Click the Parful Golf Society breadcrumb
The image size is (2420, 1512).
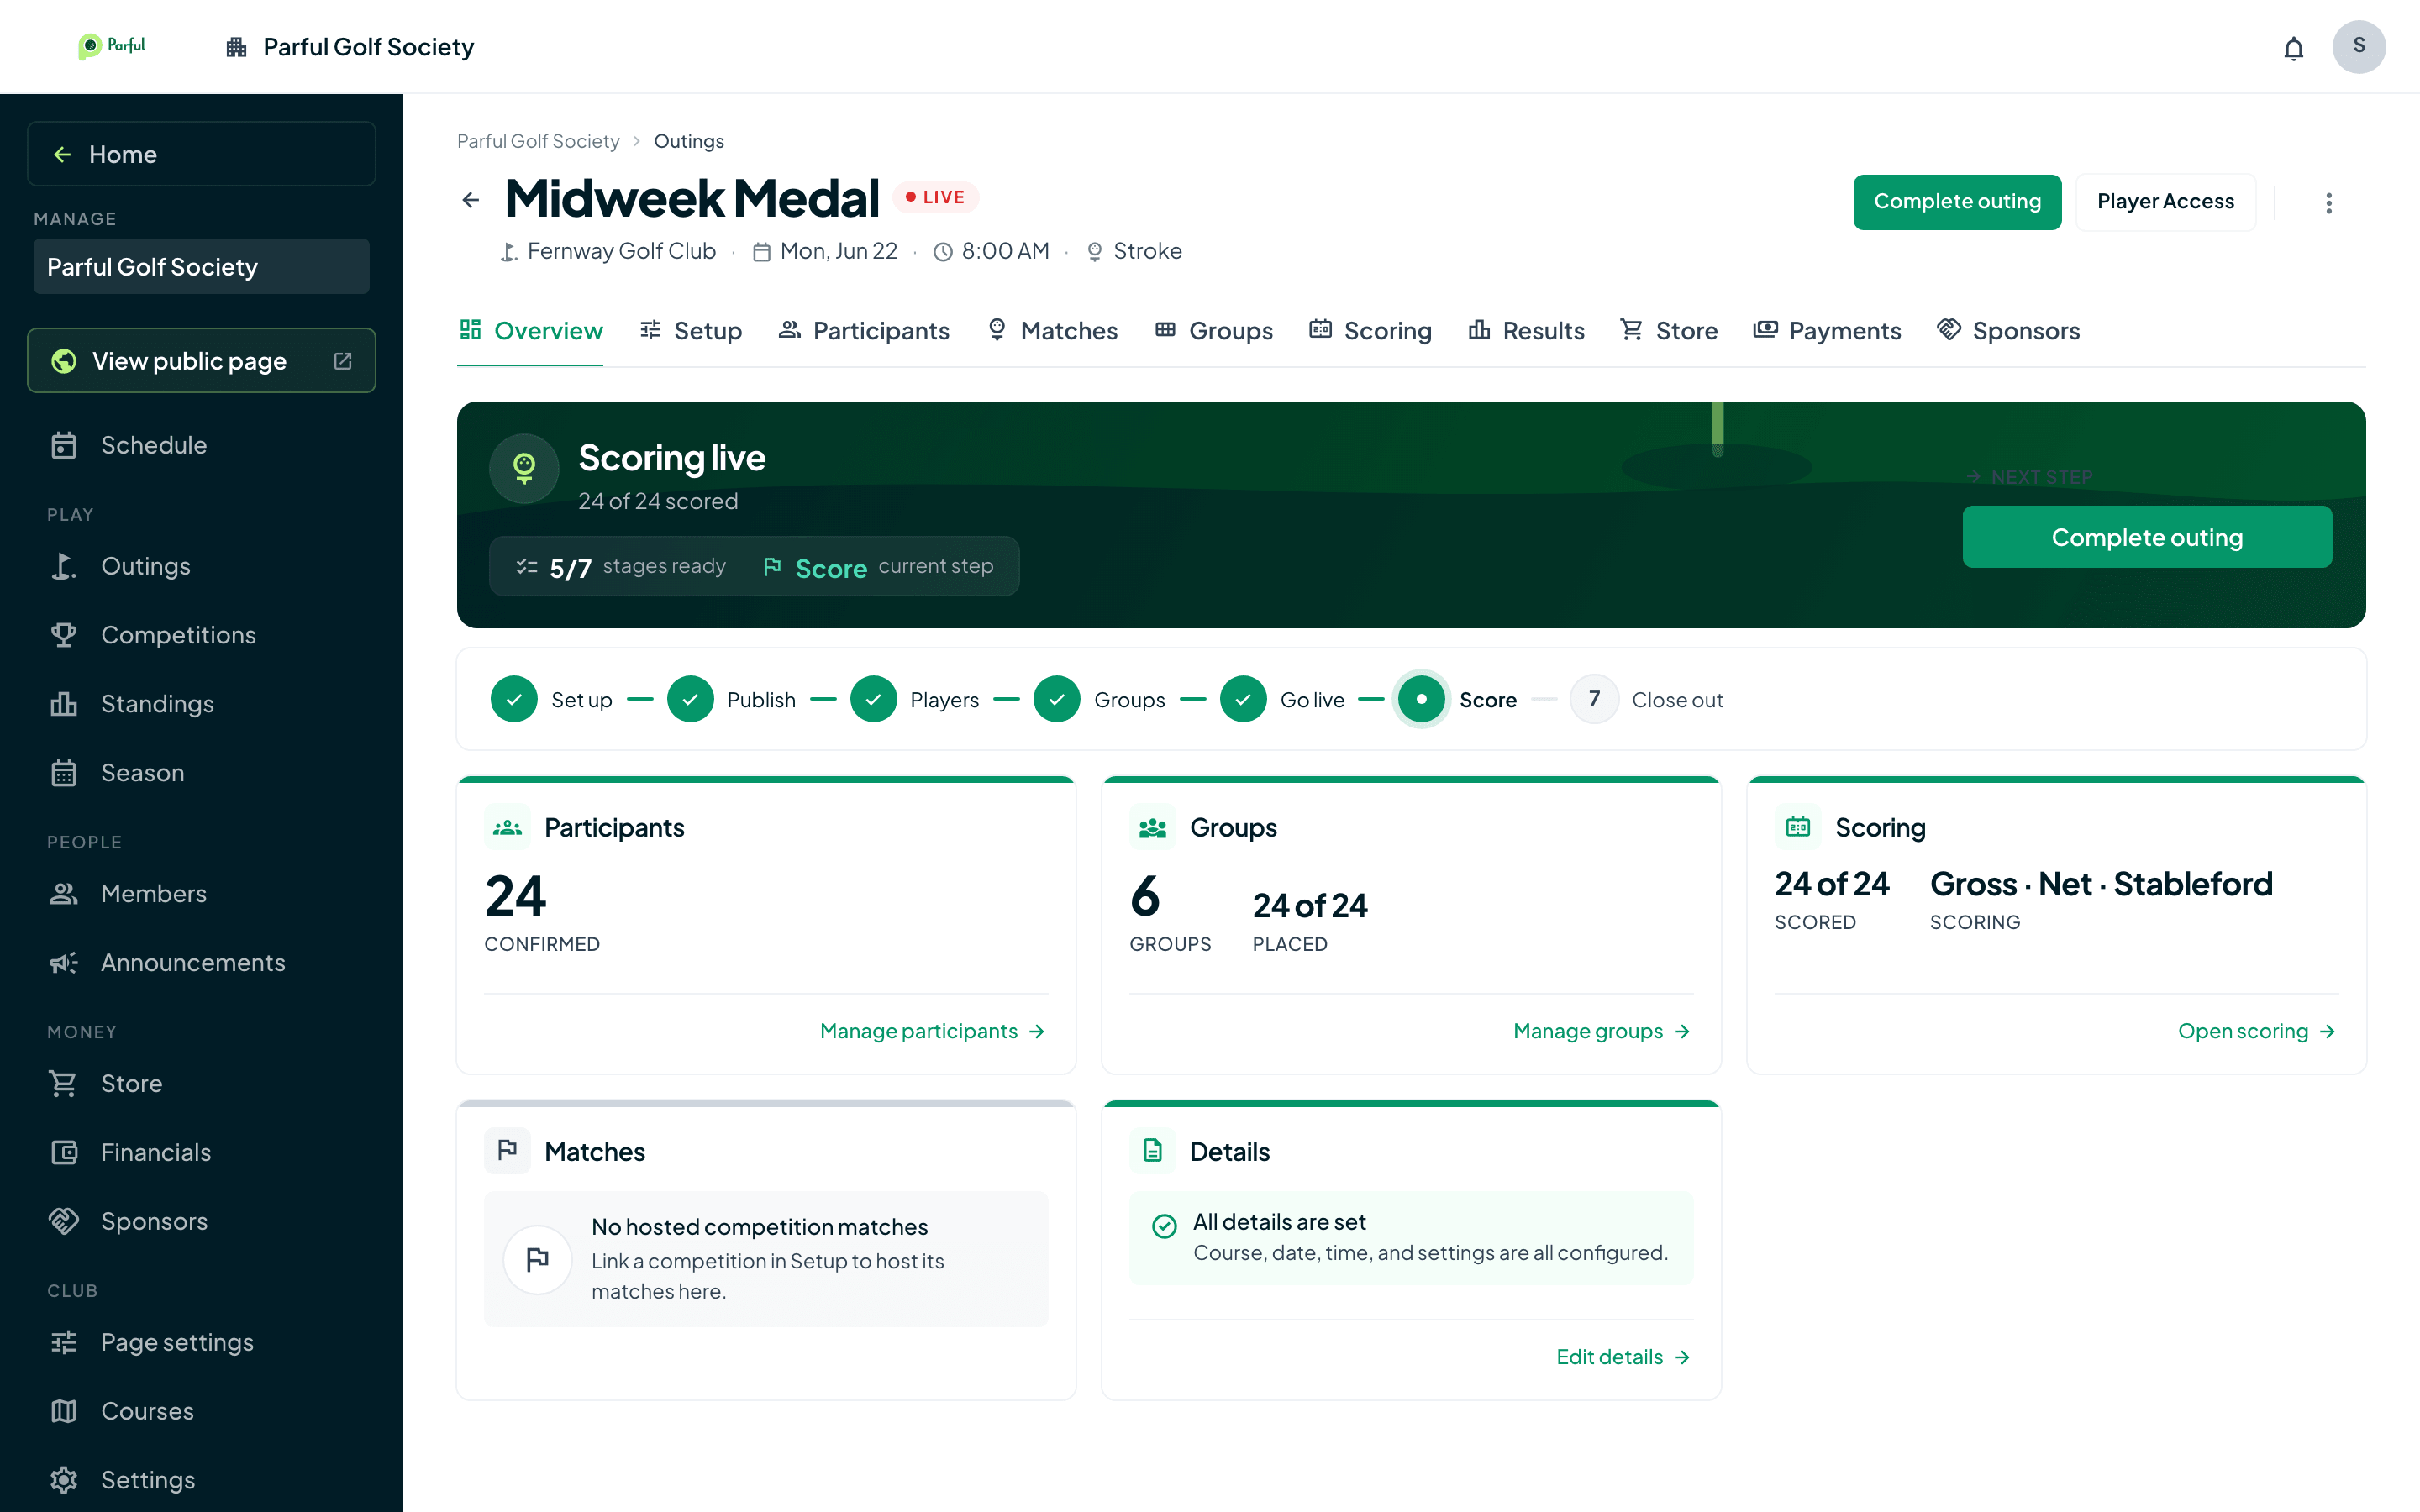coord(538,141)
